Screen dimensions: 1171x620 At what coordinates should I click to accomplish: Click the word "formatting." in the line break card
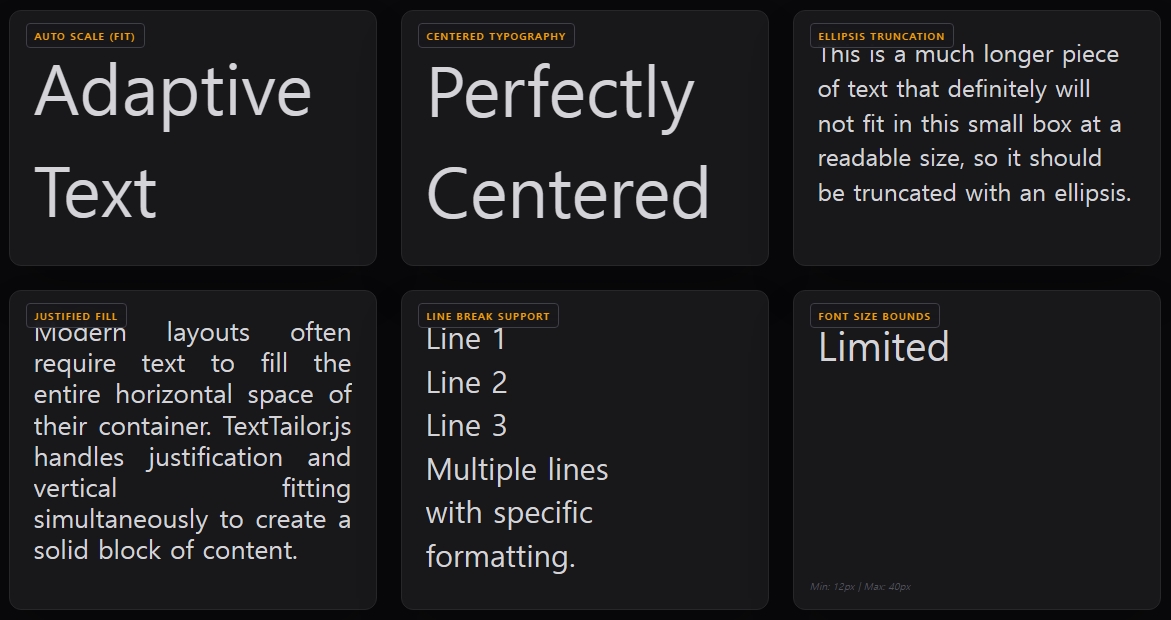coord(500,556)
